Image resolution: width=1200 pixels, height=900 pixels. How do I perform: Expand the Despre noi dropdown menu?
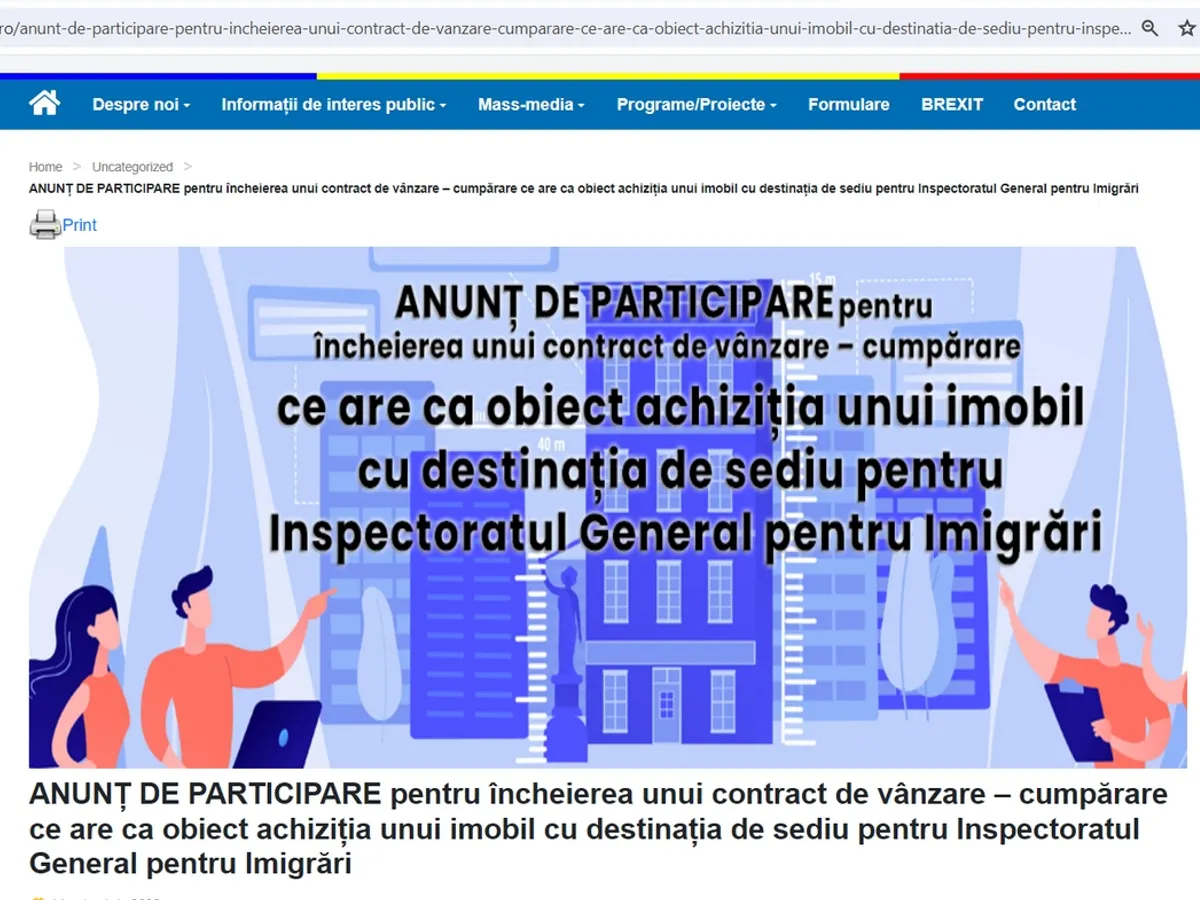(141, 104)
